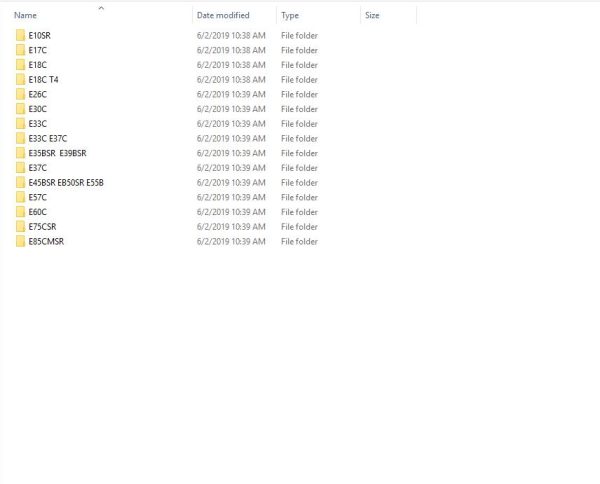Click the E30C folder icon
Screen dimensions: 600x484
coord(21,109)
